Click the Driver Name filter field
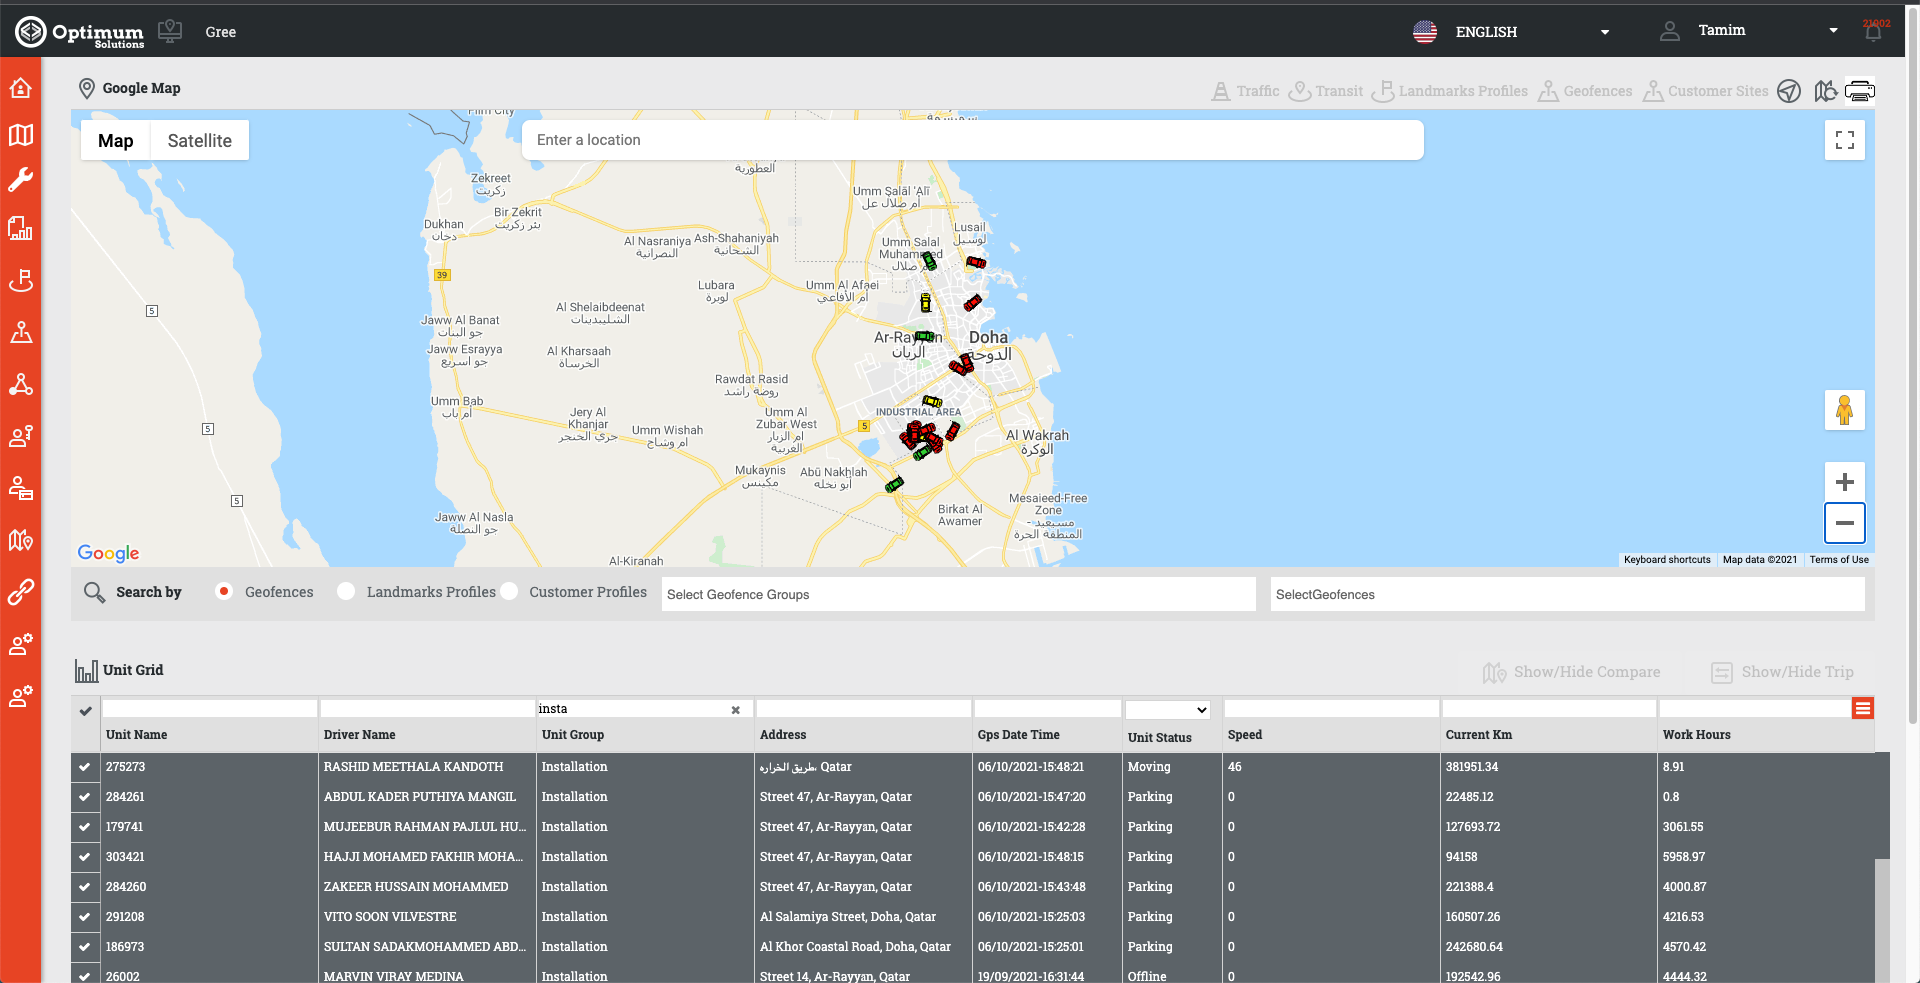 point(427,709)
